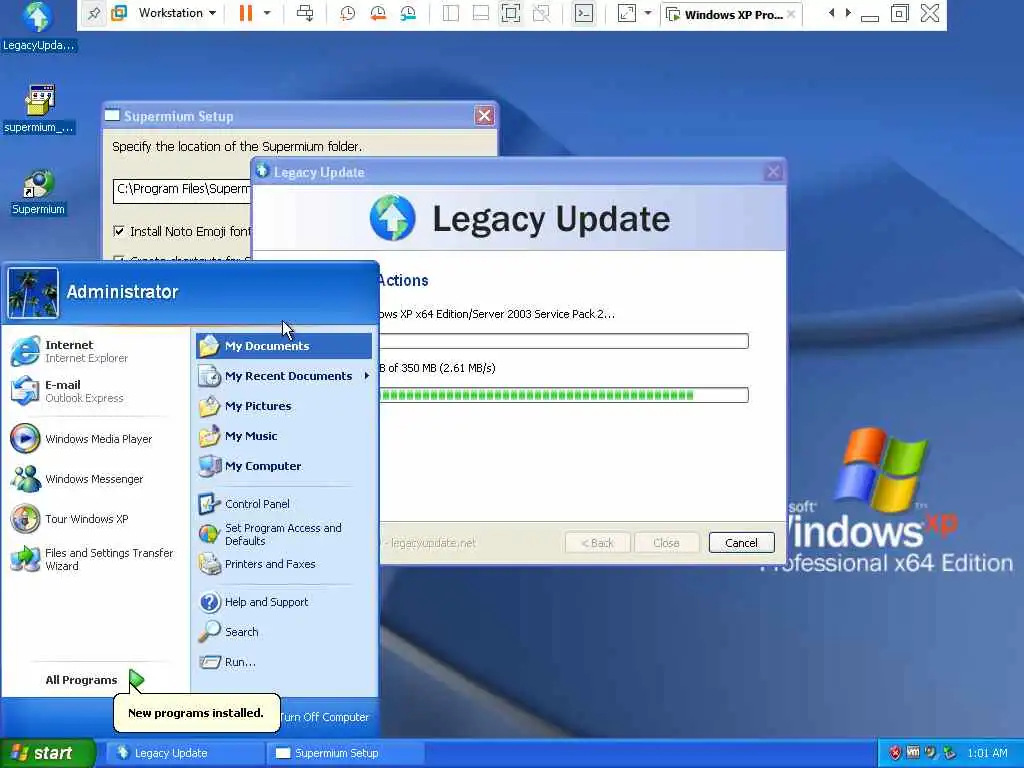
Task: Click the New programs installed balloon
Action: click(196, 712)
